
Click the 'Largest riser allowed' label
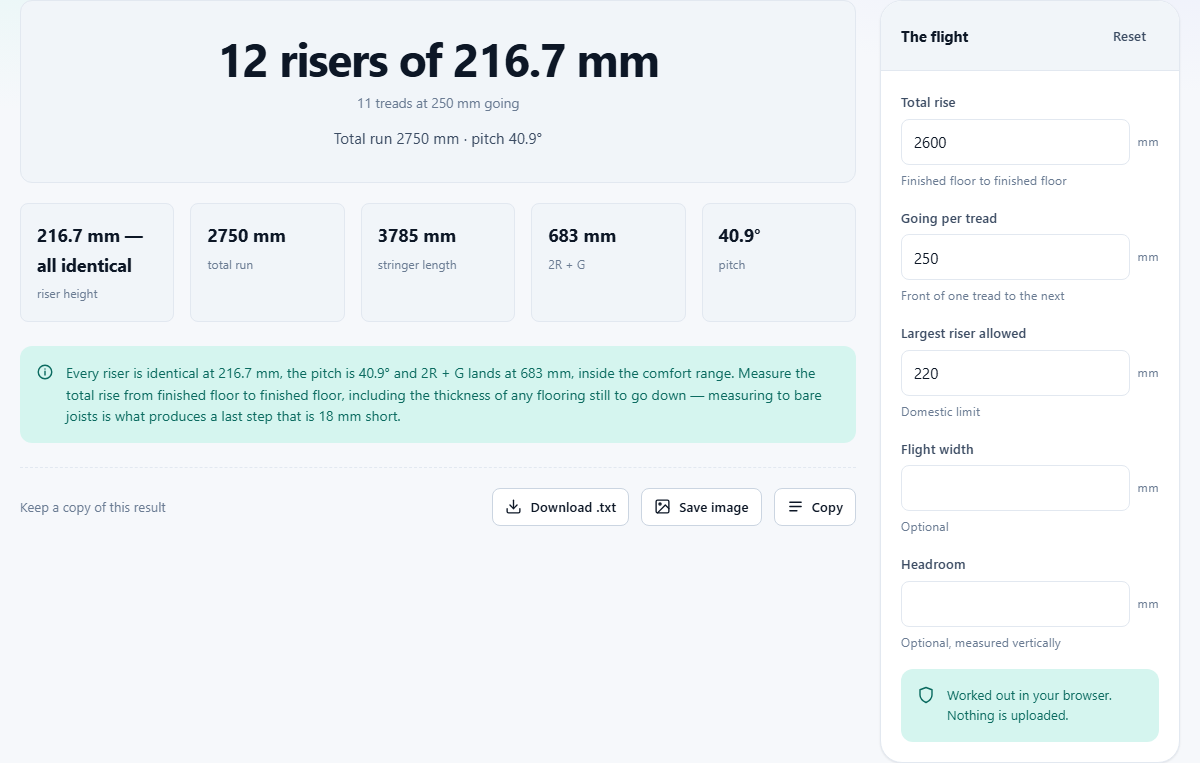964,333
